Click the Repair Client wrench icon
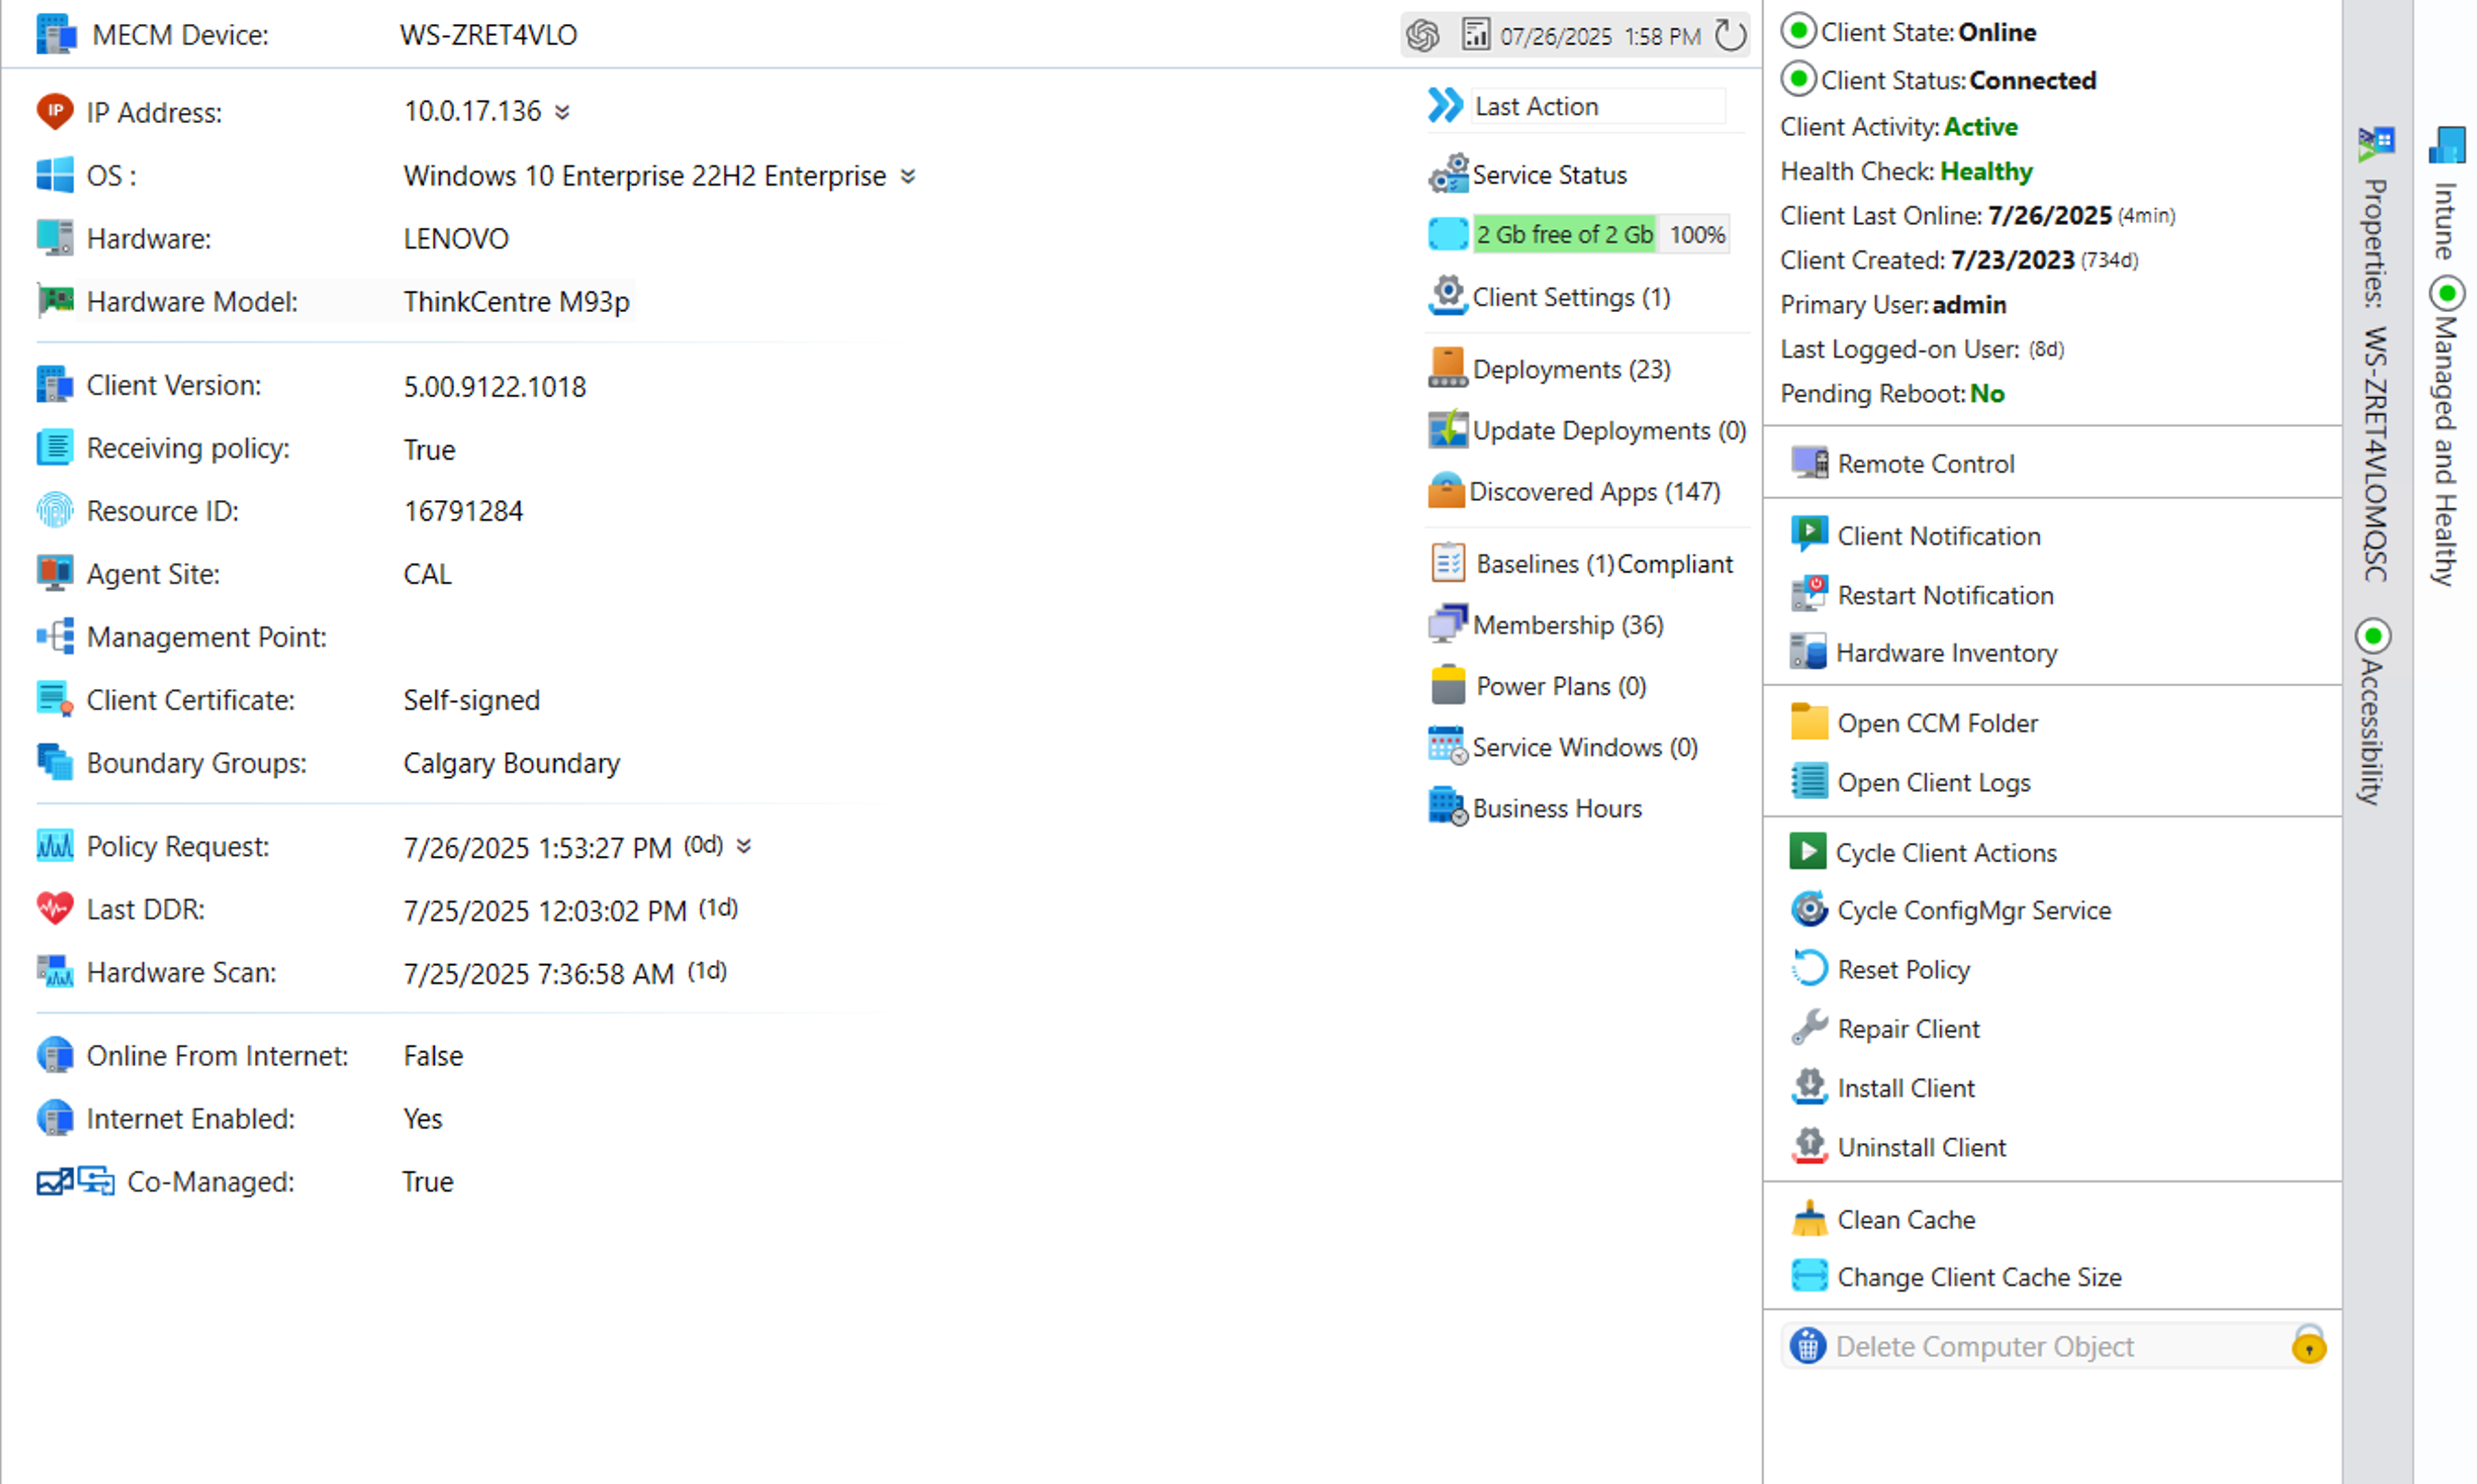The height and width of the screenshot is (1484, 2477). (1809, 1027)
